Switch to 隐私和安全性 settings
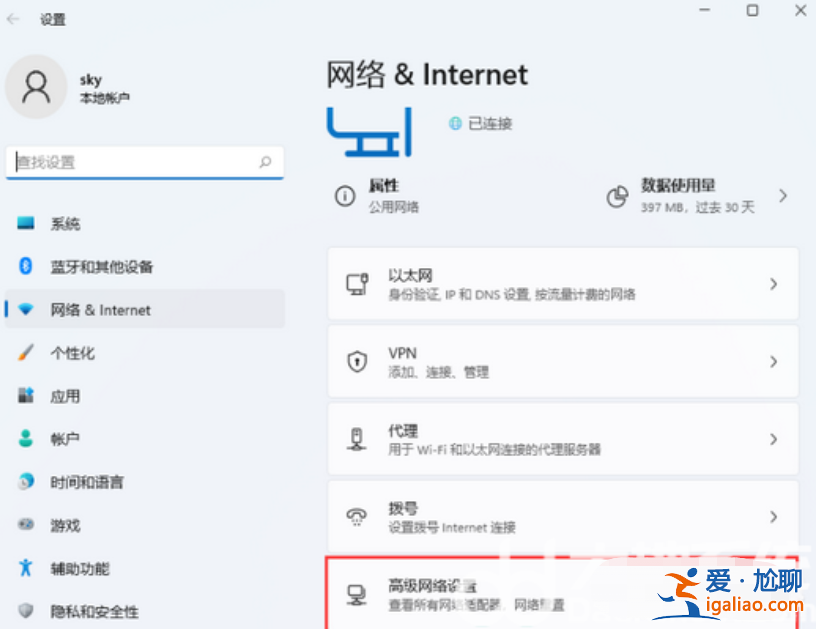 click(86, 611)
